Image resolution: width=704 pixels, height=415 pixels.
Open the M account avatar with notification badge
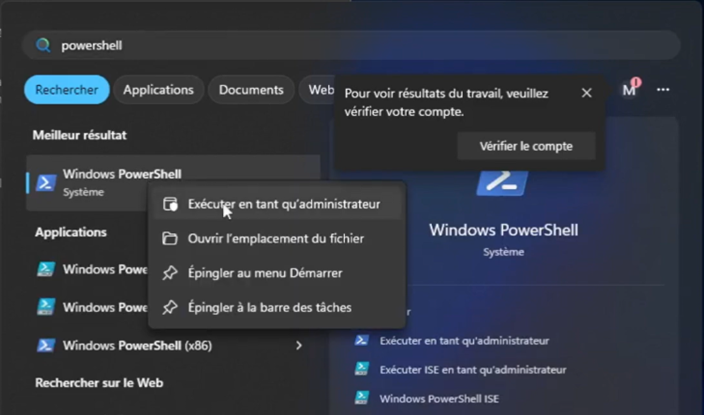click(629, 90)
